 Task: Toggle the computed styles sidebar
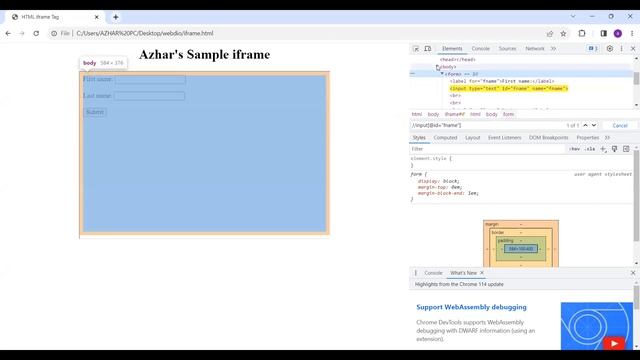click(626, 149)
